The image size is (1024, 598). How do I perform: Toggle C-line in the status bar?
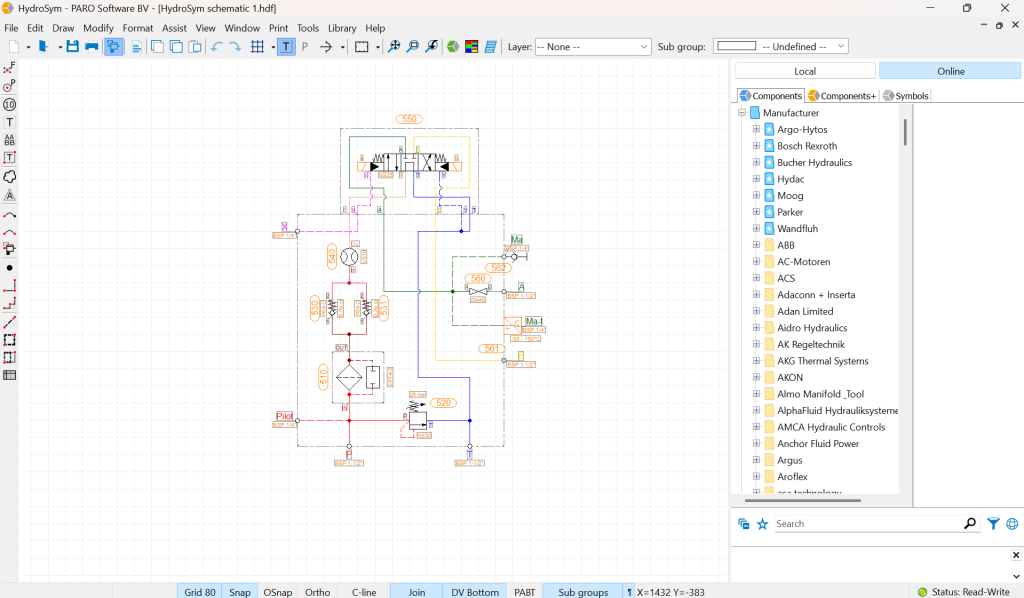point(364,591)
